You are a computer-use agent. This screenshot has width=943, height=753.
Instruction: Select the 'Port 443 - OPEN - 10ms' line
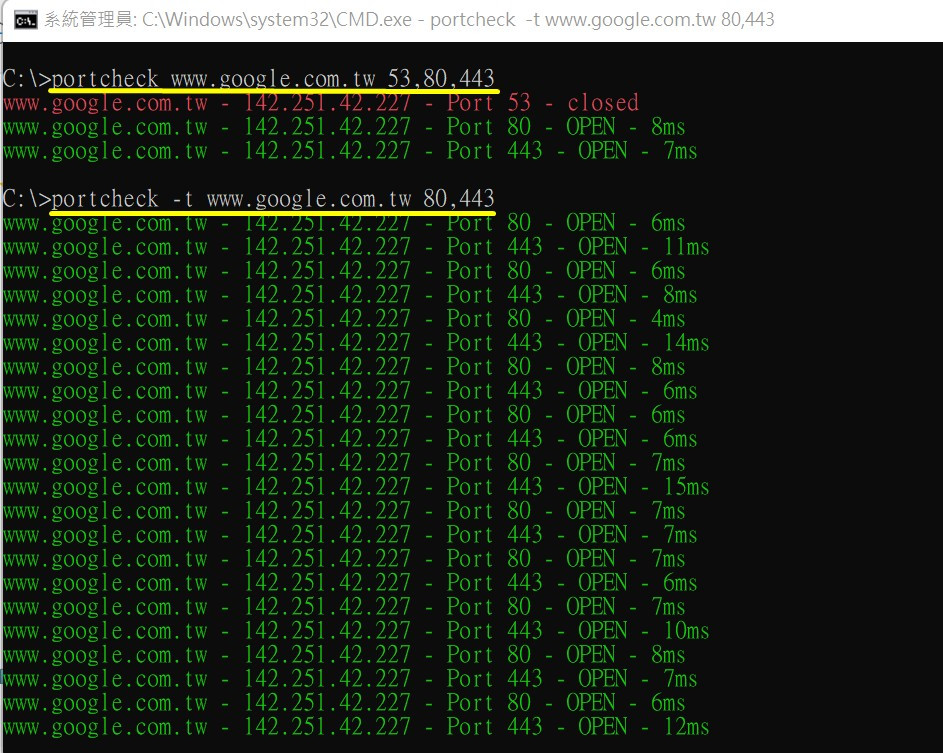[x=356, y=632]
